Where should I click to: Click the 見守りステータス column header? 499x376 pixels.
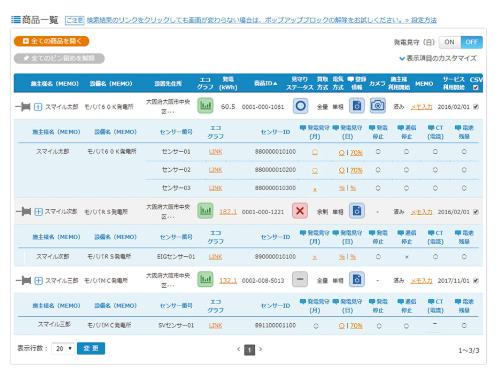[x=300, y=83]
